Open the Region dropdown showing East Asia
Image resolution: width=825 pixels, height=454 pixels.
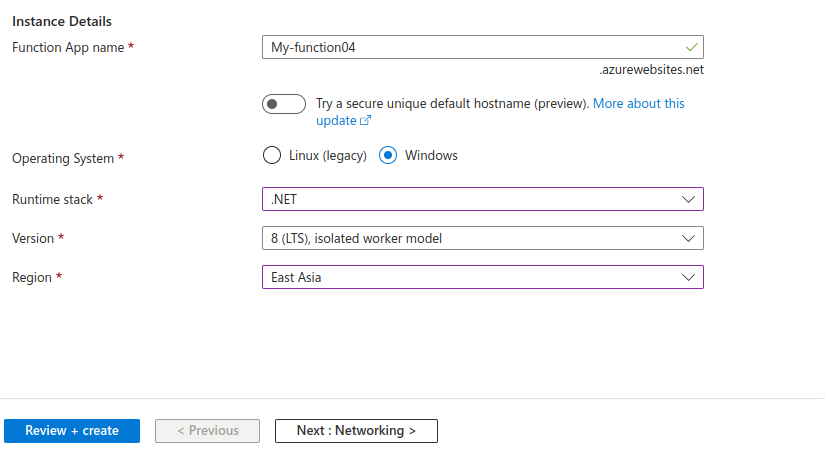[480, 277]
